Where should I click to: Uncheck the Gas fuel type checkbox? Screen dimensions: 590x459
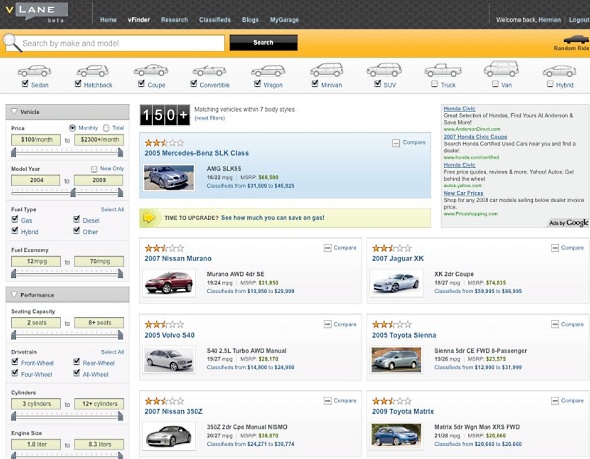pyautogui.click(x=15, y=219)
